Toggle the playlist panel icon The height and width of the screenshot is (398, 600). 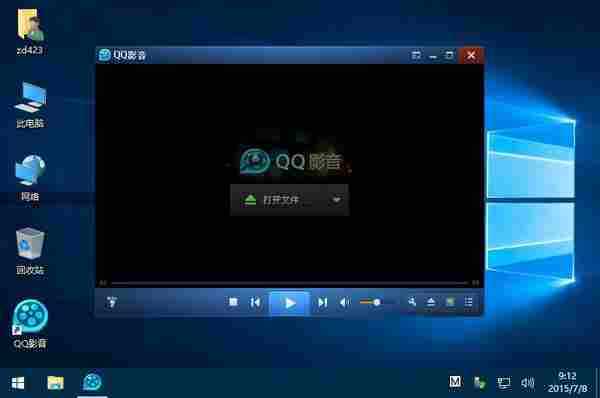pos(468,302)
